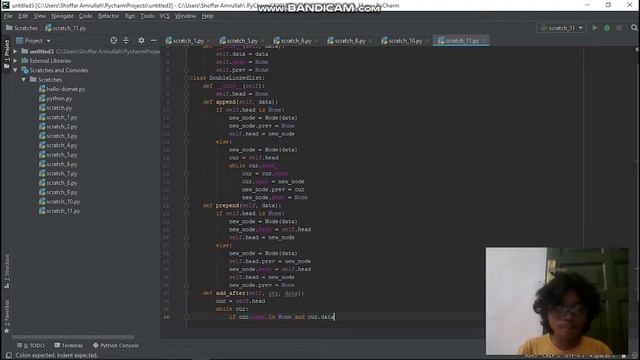Toggle the 2: Favorites side tool window
This screenshot has height=360, width=640.
click(x=7, y=316)
